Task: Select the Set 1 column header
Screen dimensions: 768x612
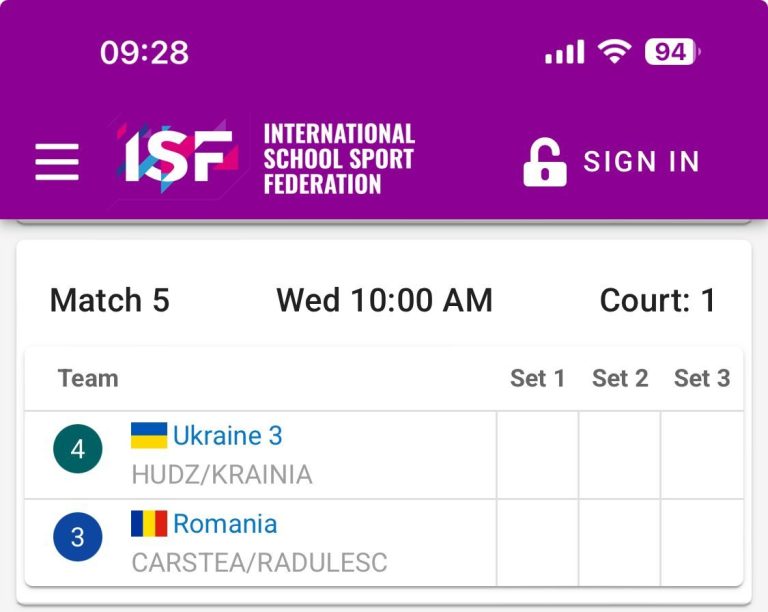Action: 537,378
